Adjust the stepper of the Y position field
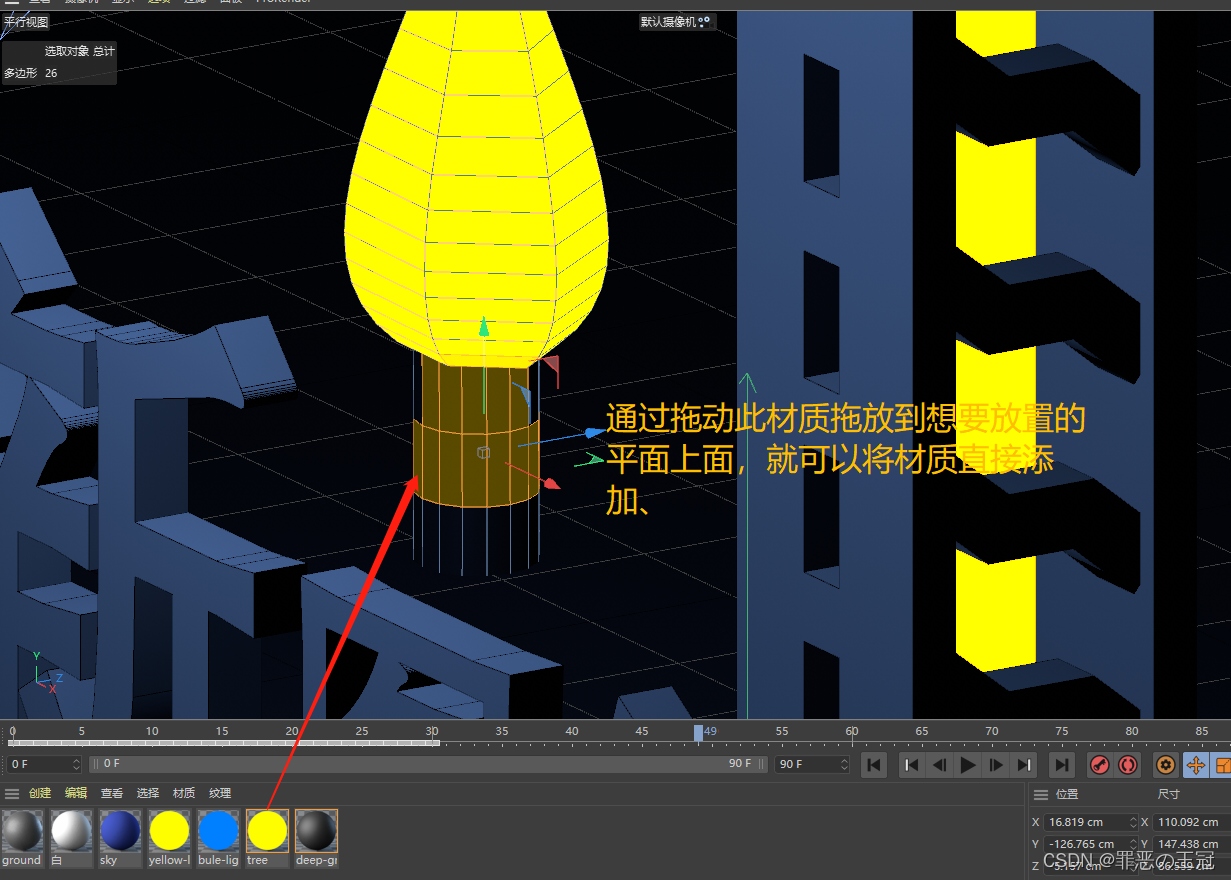The height and width of the screenshot is (880, 1231). 1133,844
